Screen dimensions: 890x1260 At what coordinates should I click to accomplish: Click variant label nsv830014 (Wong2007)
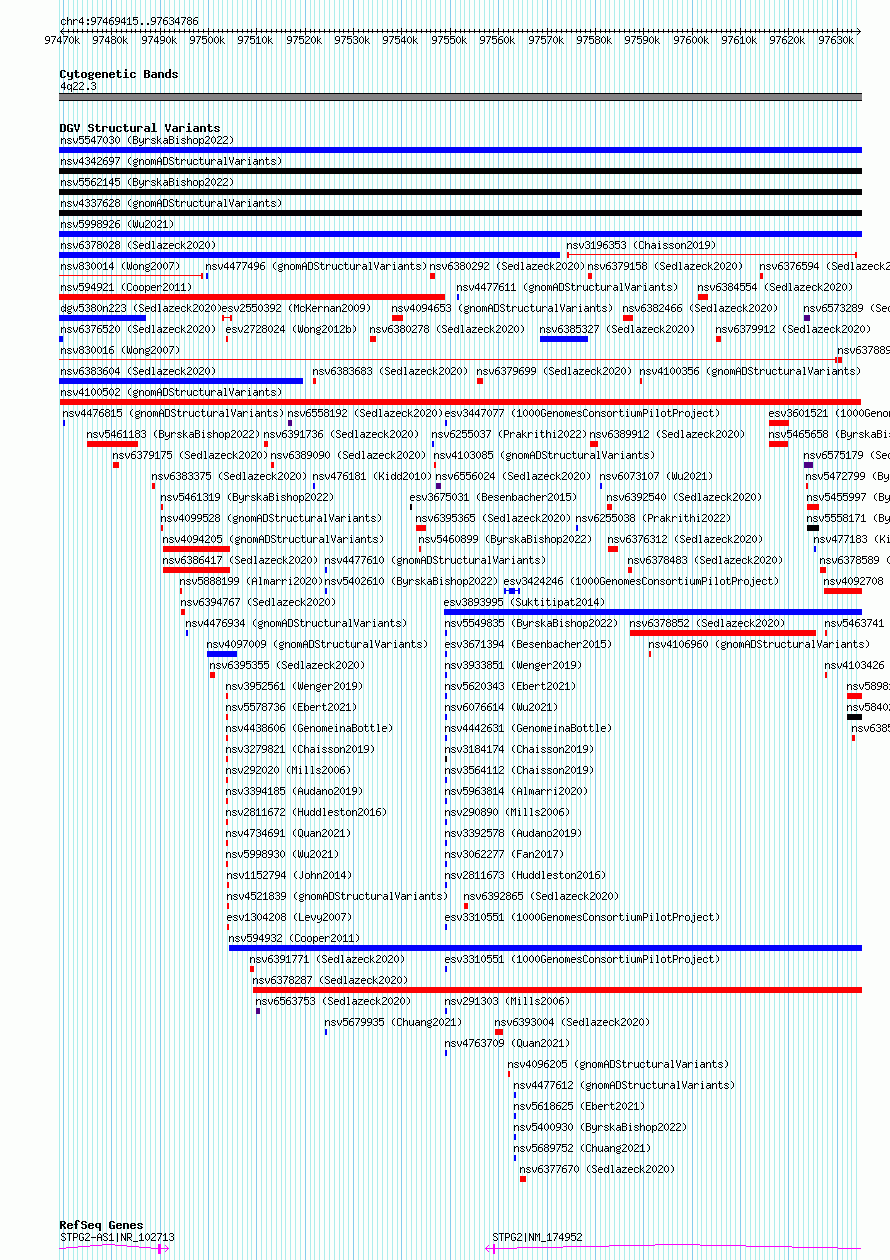pos(119,266)
